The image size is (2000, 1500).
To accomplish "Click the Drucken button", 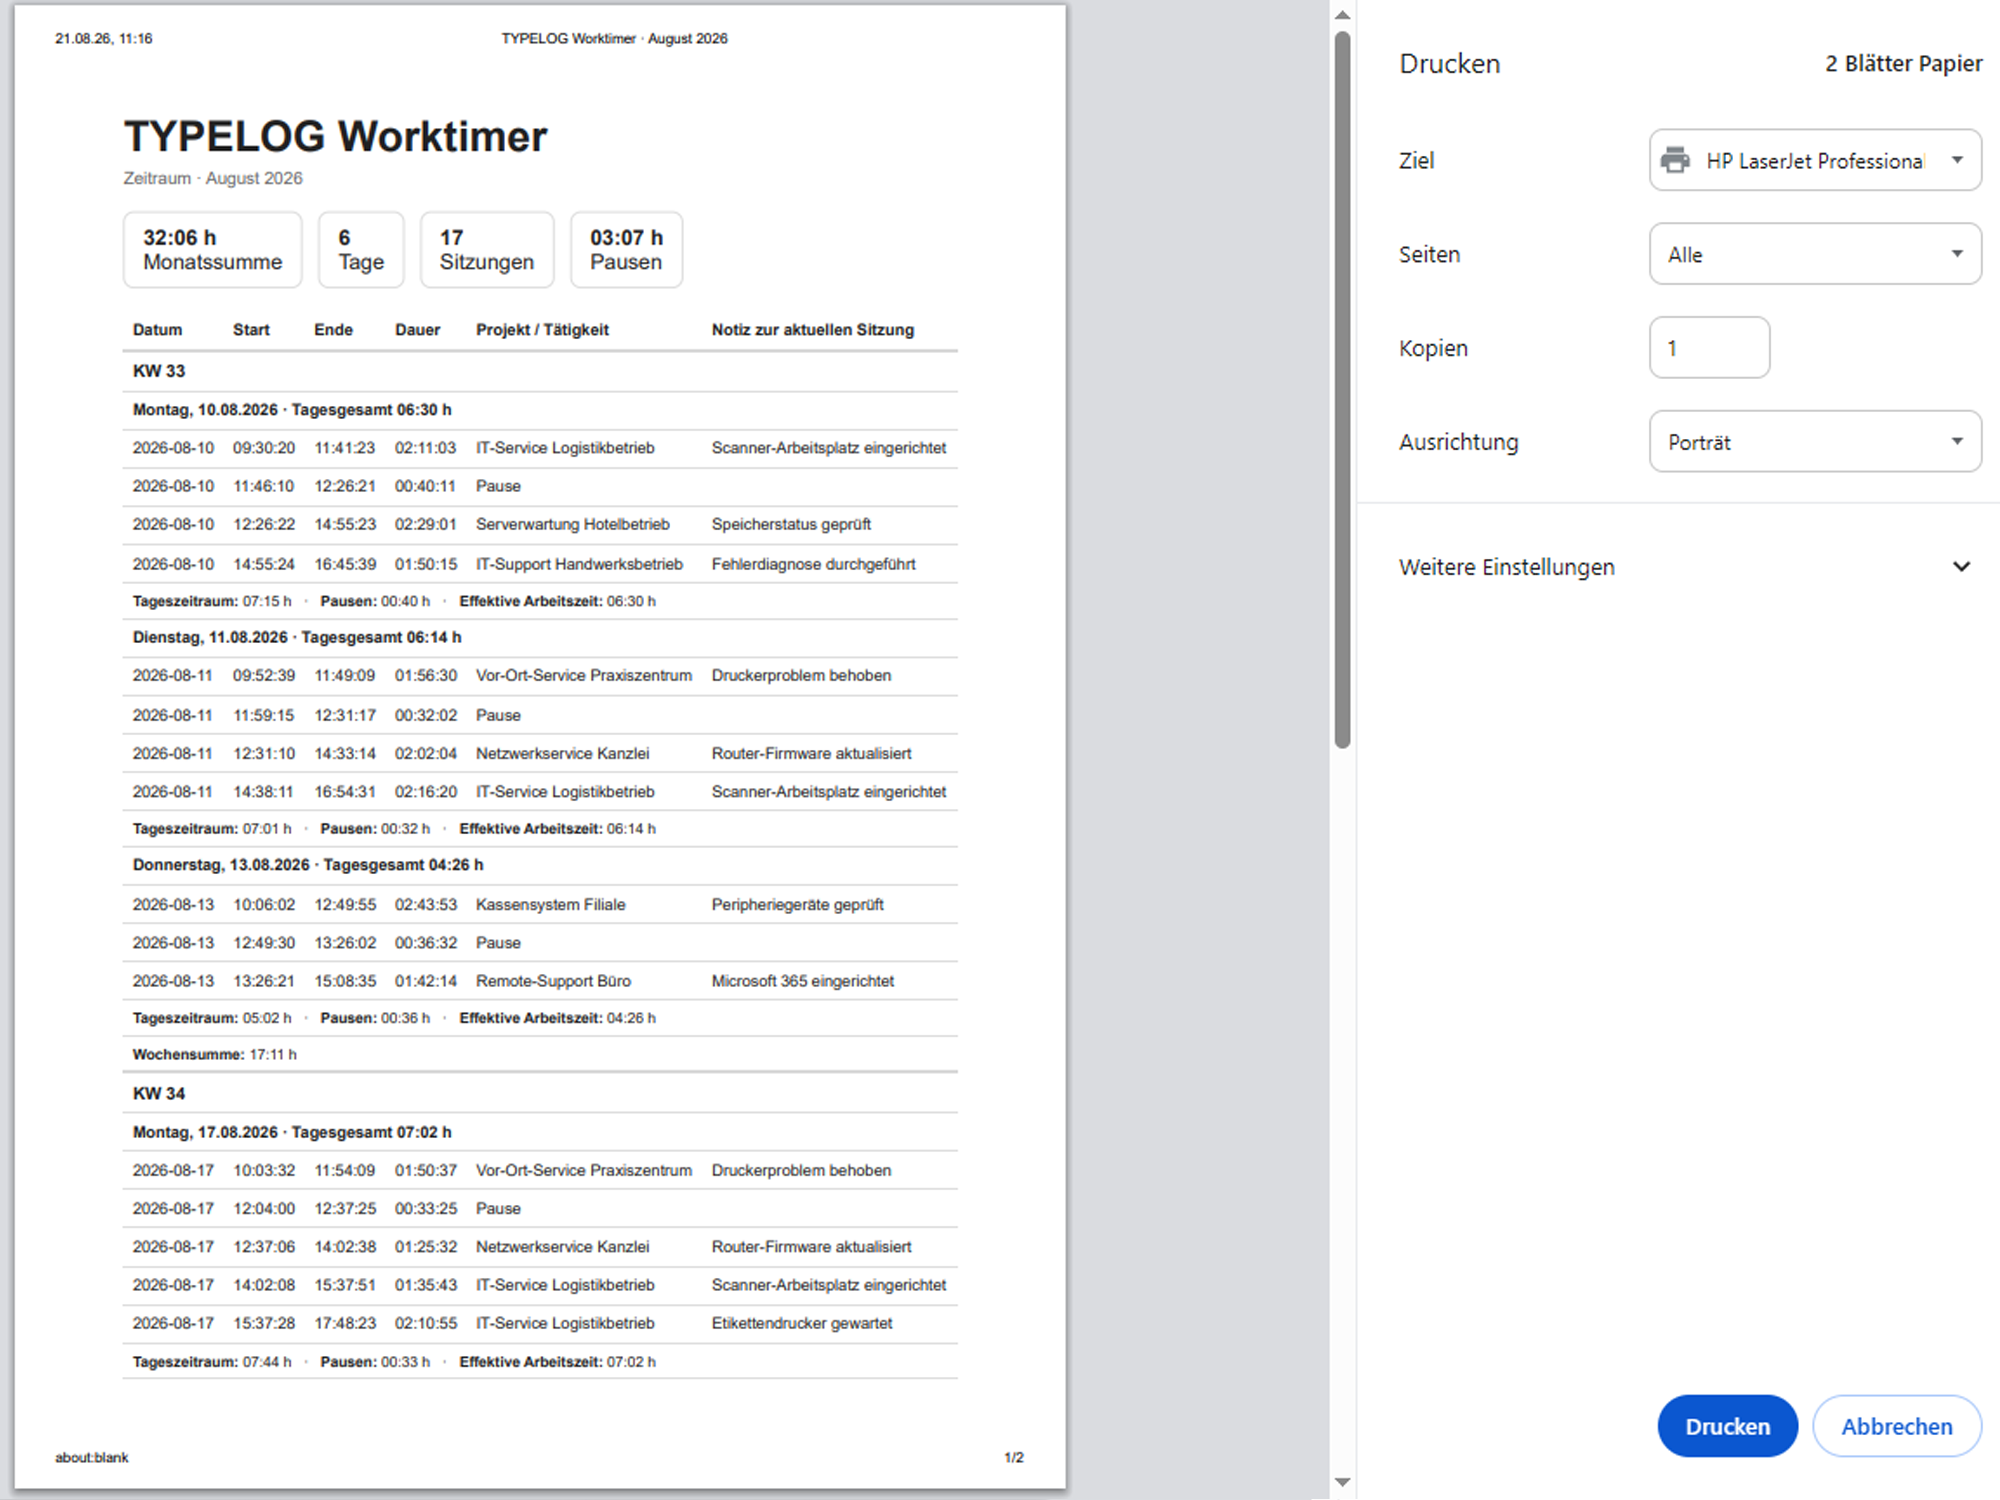I will (1727, 1426).
